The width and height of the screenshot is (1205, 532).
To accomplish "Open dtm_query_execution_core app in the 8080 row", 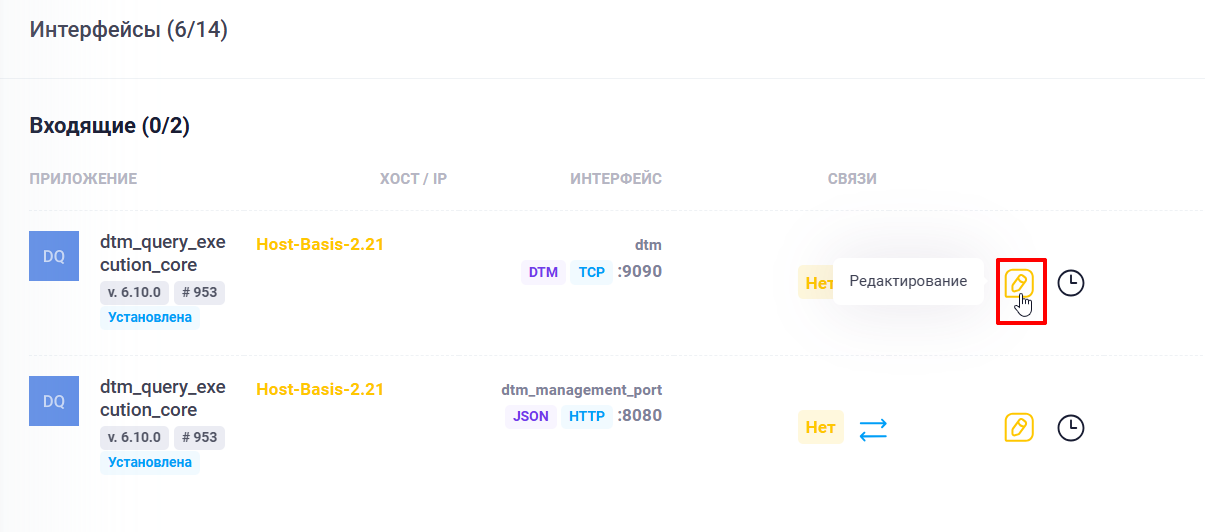I will point(162,398).
